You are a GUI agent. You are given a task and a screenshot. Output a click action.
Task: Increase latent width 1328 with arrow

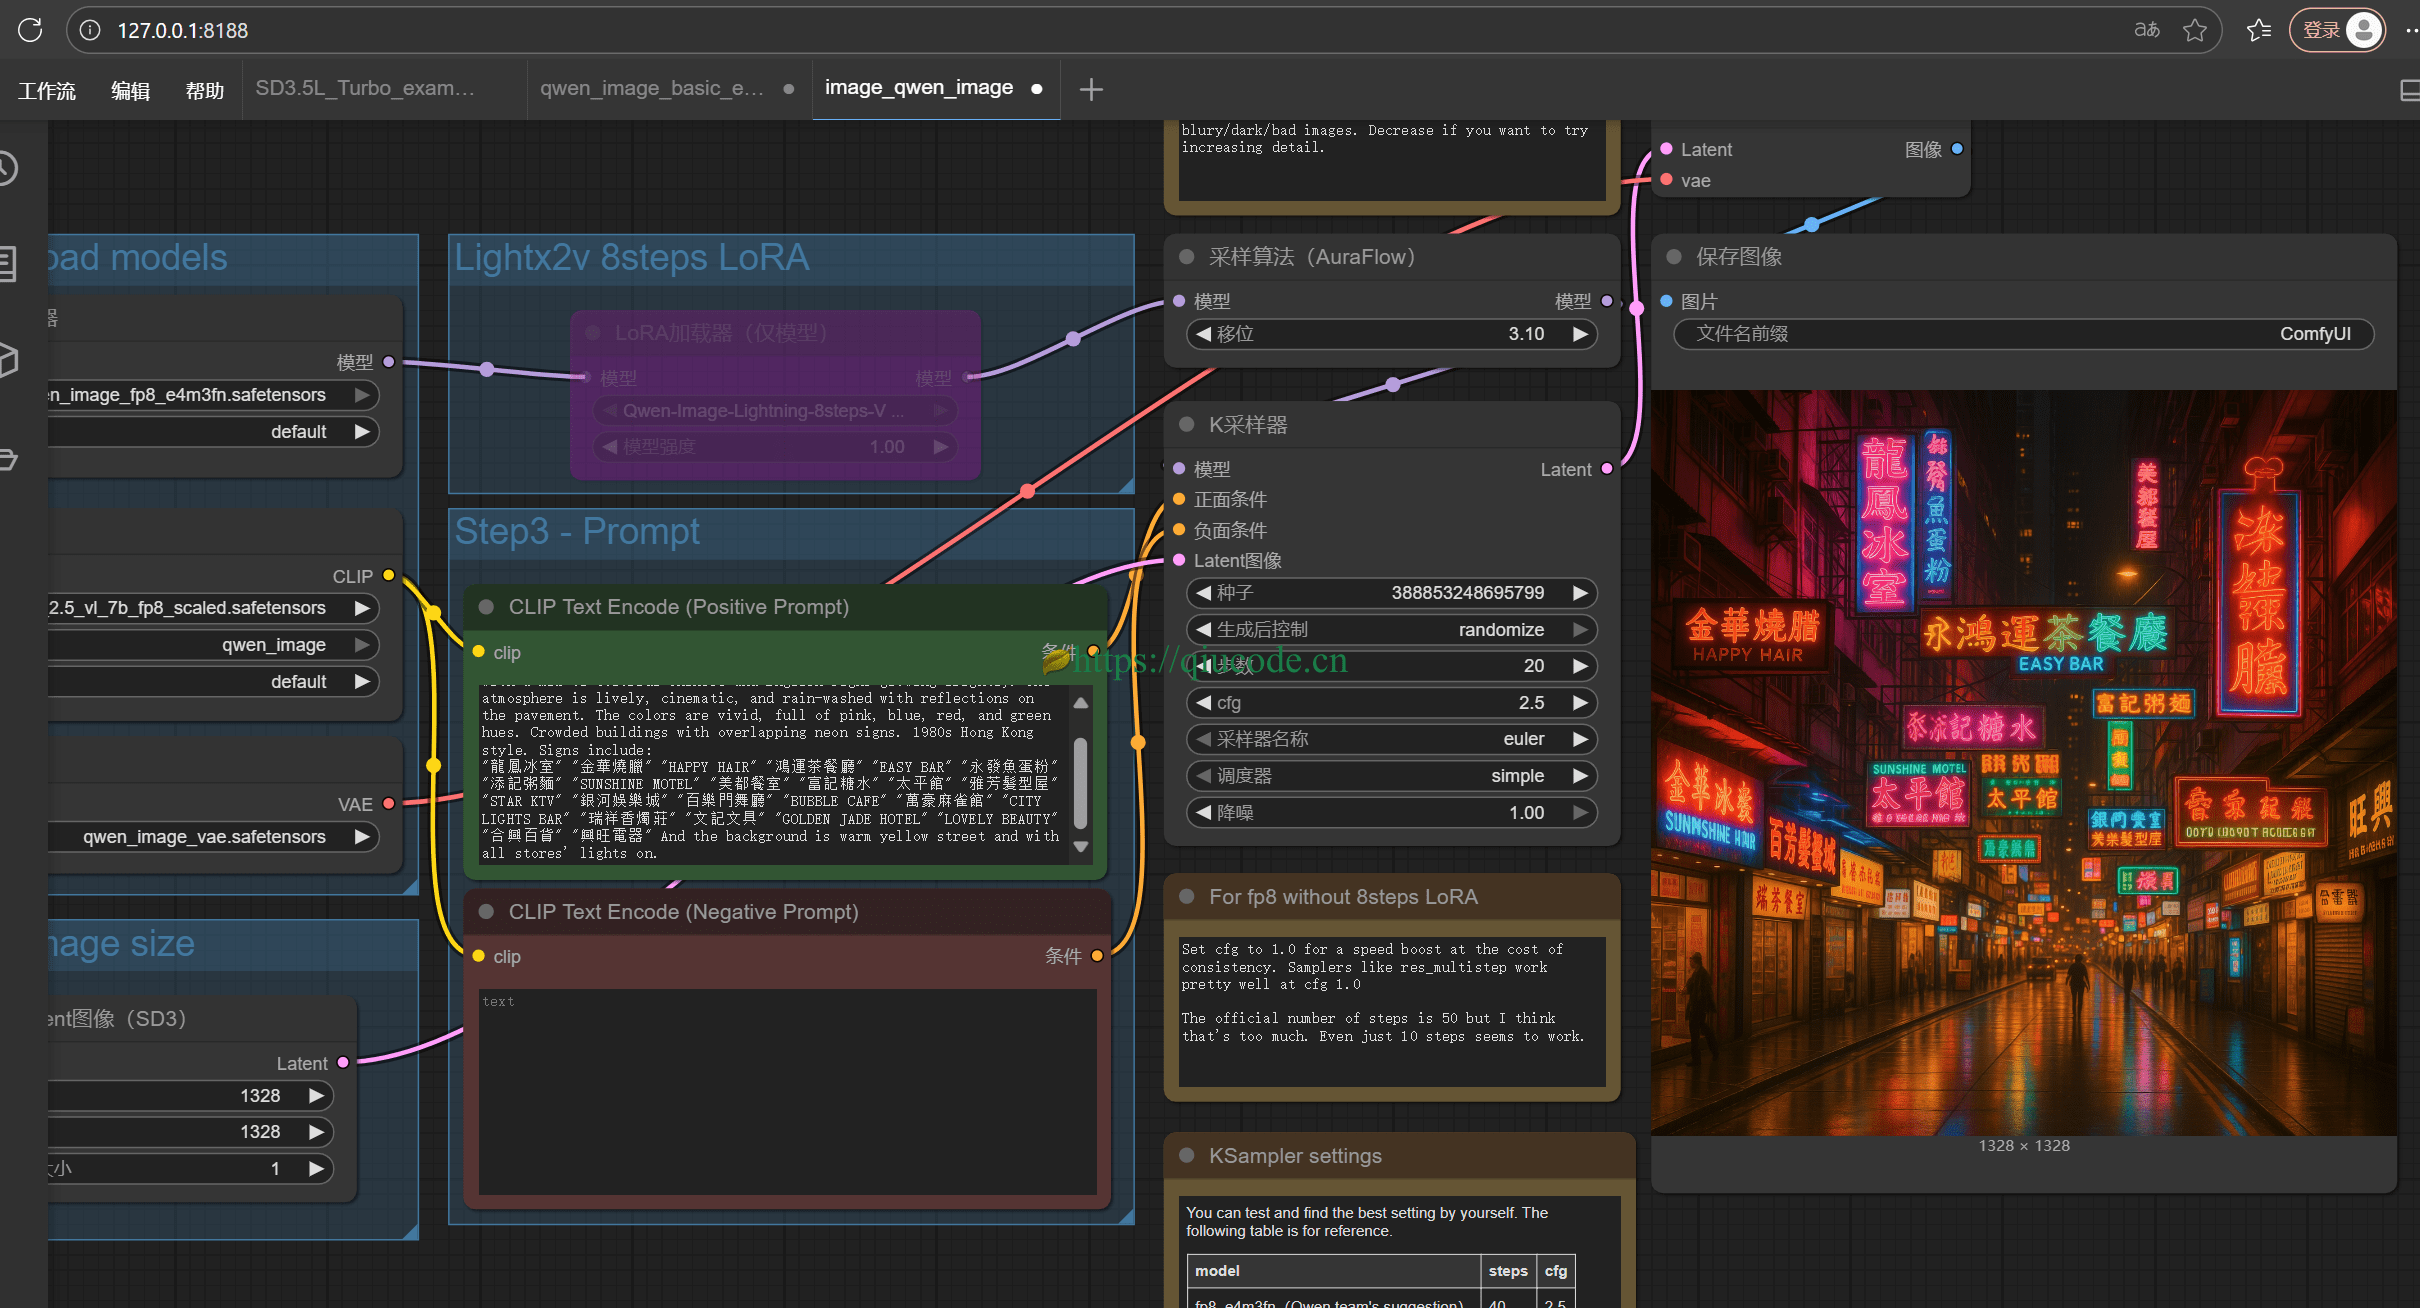tap(316, 1096)
